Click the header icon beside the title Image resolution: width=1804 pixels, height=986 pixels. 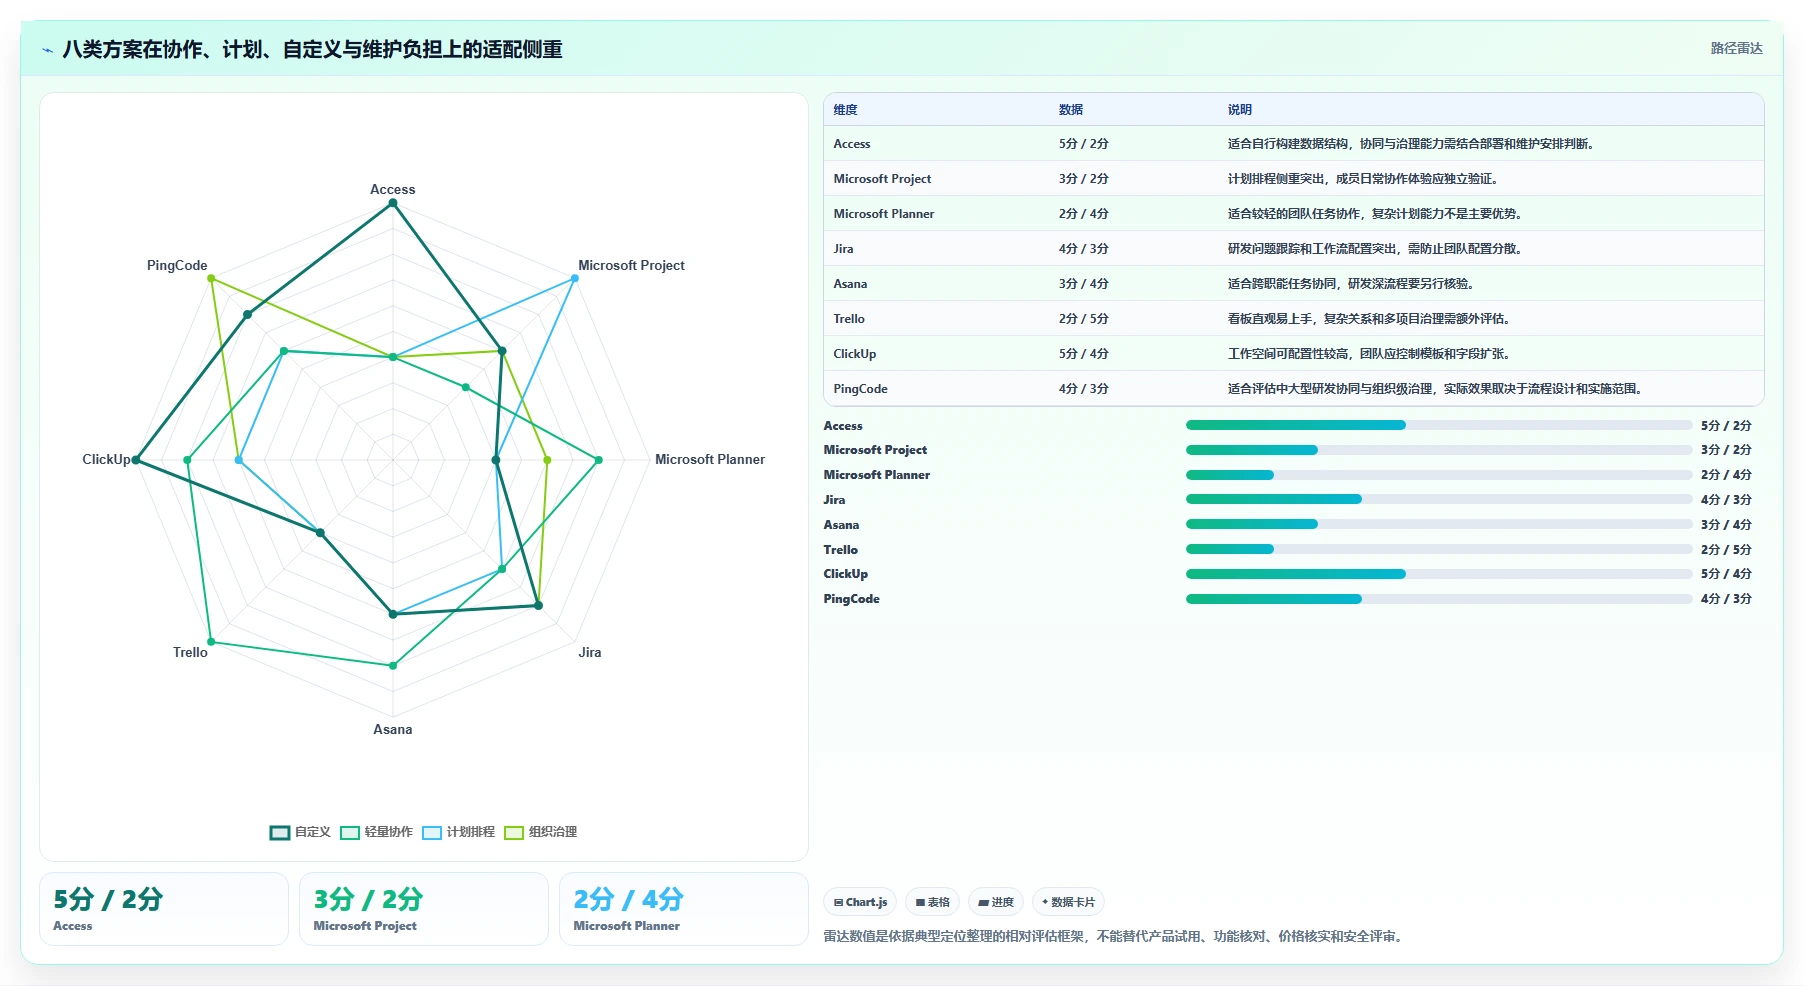tap(47, 50)
